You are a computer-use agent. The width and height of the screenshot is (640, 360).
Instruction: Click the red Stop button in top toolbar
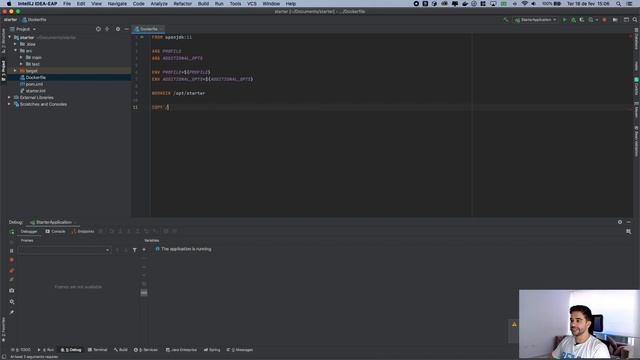point(604,20)
